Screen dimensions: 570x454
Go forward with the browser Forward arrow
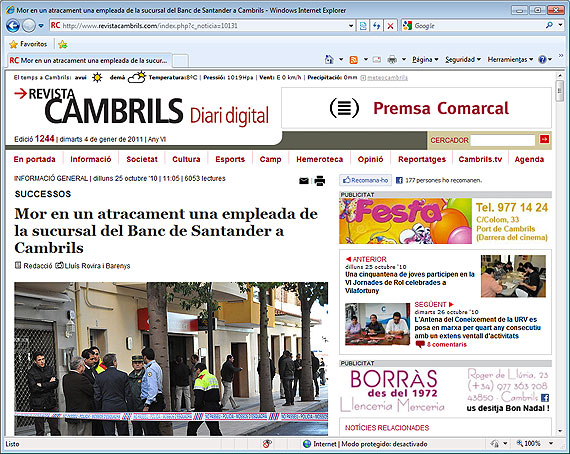click(29, 26)
